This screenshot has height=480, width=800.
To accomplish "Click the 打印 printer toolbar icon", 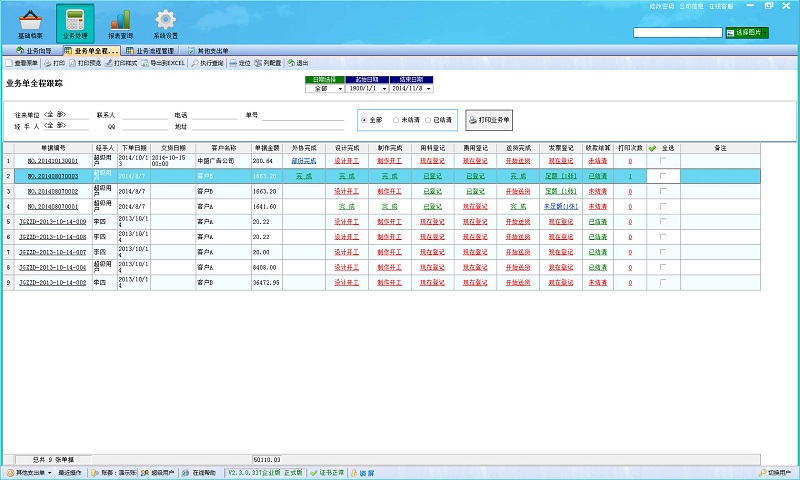I will 54,62.
